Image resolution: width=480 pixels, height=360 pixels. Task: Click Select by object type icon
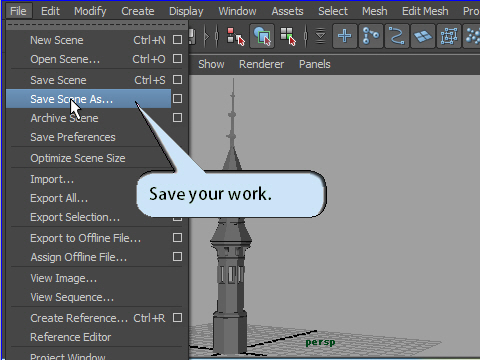pyautogui.click(x=262, y=36)
